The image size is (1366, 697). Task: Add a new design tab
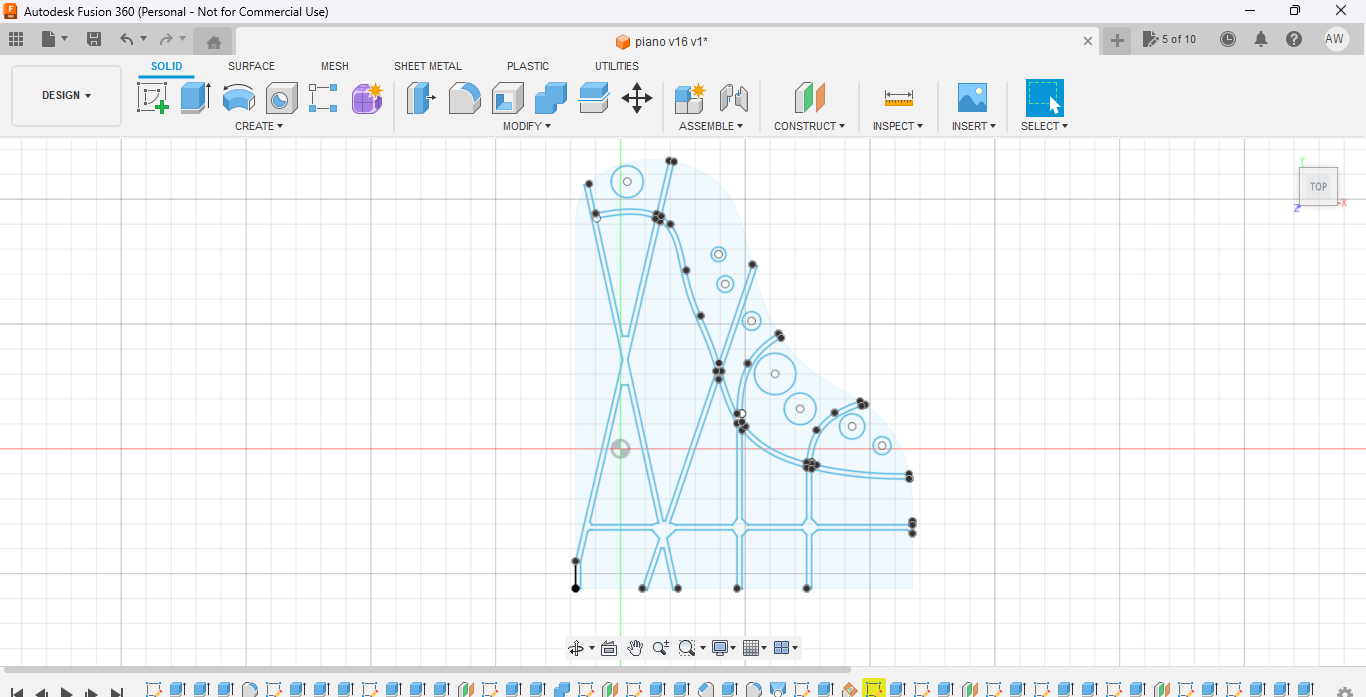pos(1117,40)
